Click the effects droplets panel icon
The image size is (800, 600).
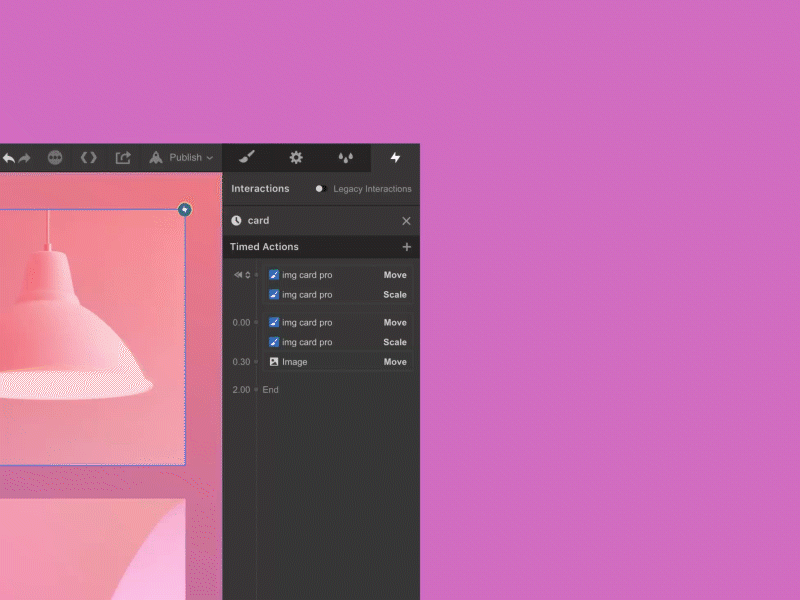click(x=346, y=157)
